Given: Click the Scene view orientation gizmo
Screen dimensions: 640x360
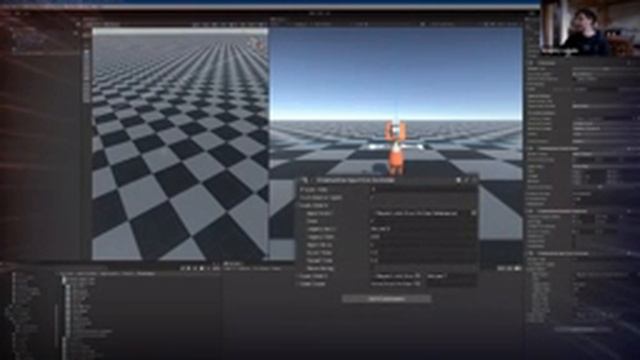Looking at the screenshot, I should [x=256, y=43].
